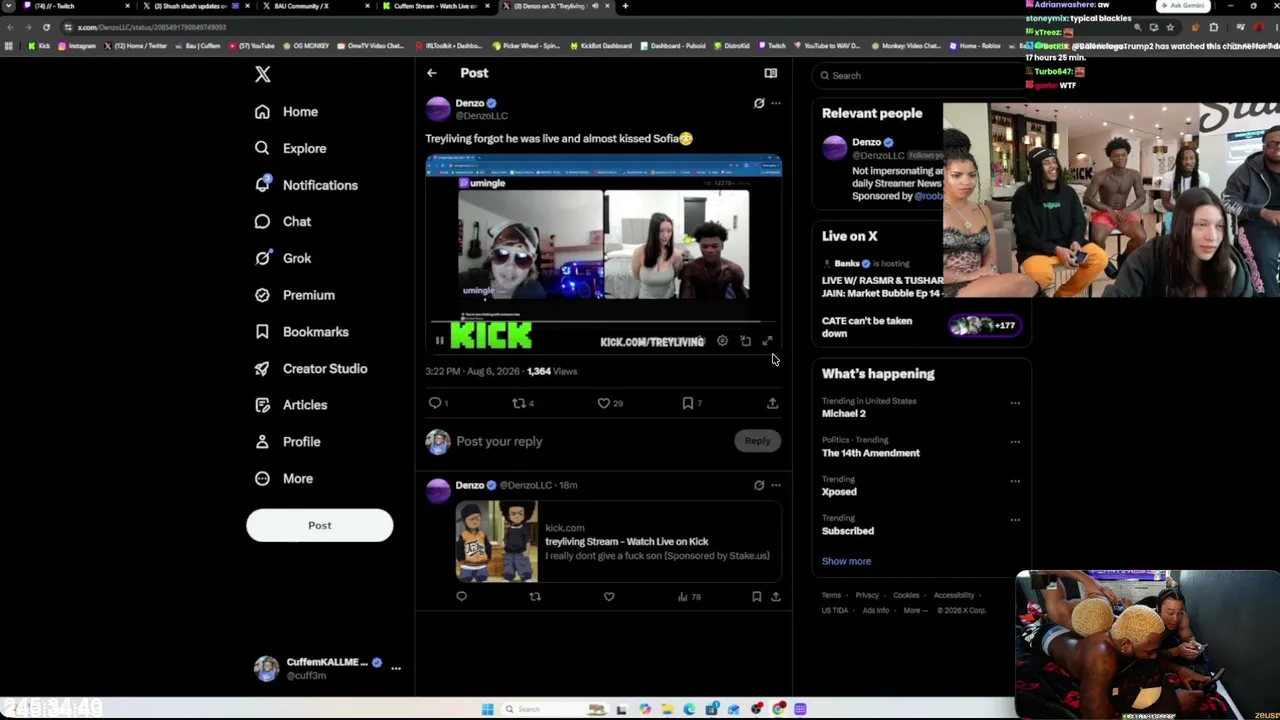Pause the embedded video
This screenshot has height=720, width=1280.
pos(439,341)
